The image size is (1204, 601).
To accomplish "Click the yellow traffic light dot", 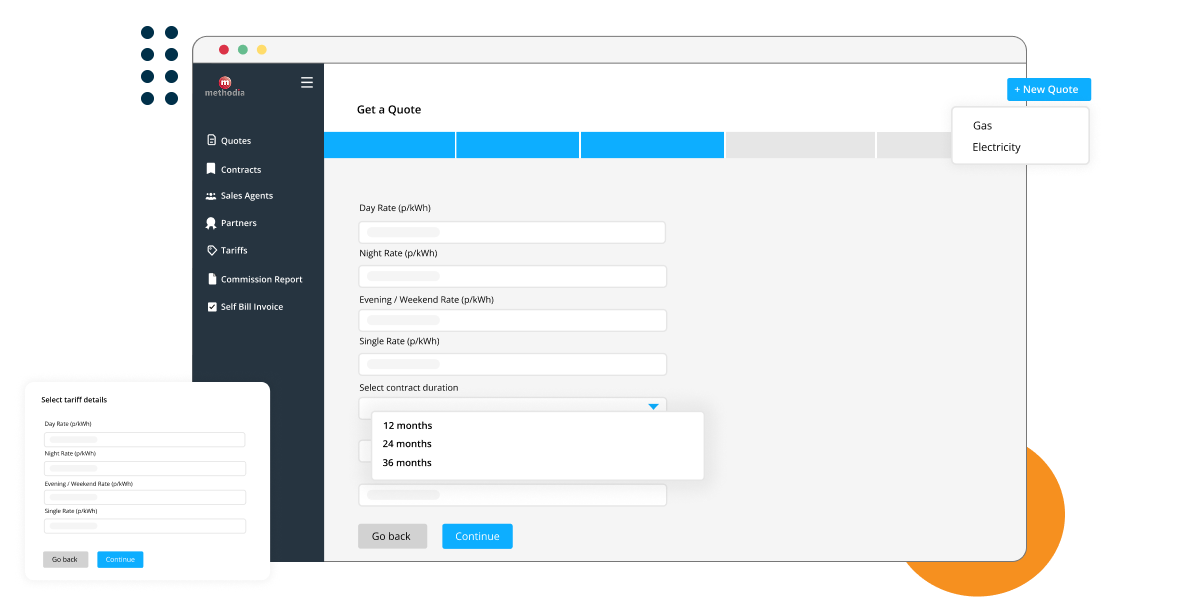I will pos(261,48).
